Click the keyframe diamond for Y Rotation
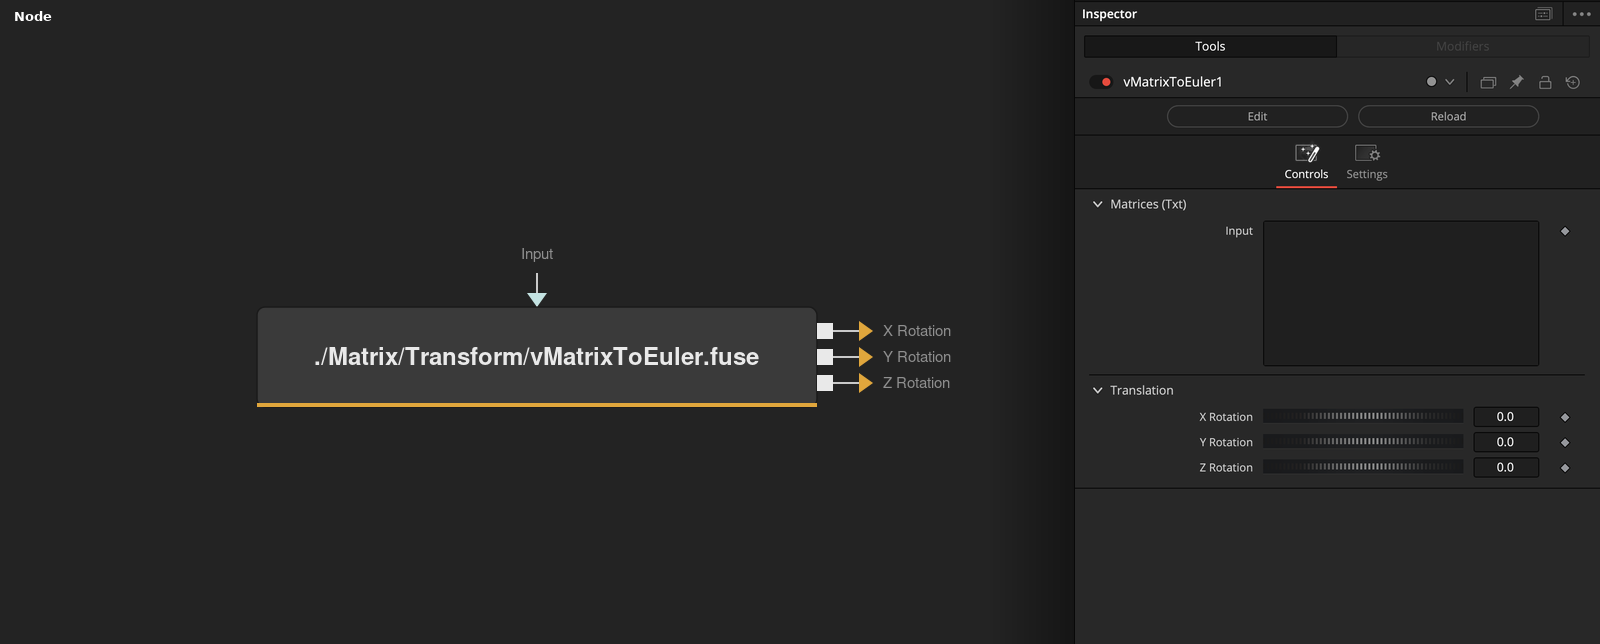1600x644 pixels. point(1565,442)
